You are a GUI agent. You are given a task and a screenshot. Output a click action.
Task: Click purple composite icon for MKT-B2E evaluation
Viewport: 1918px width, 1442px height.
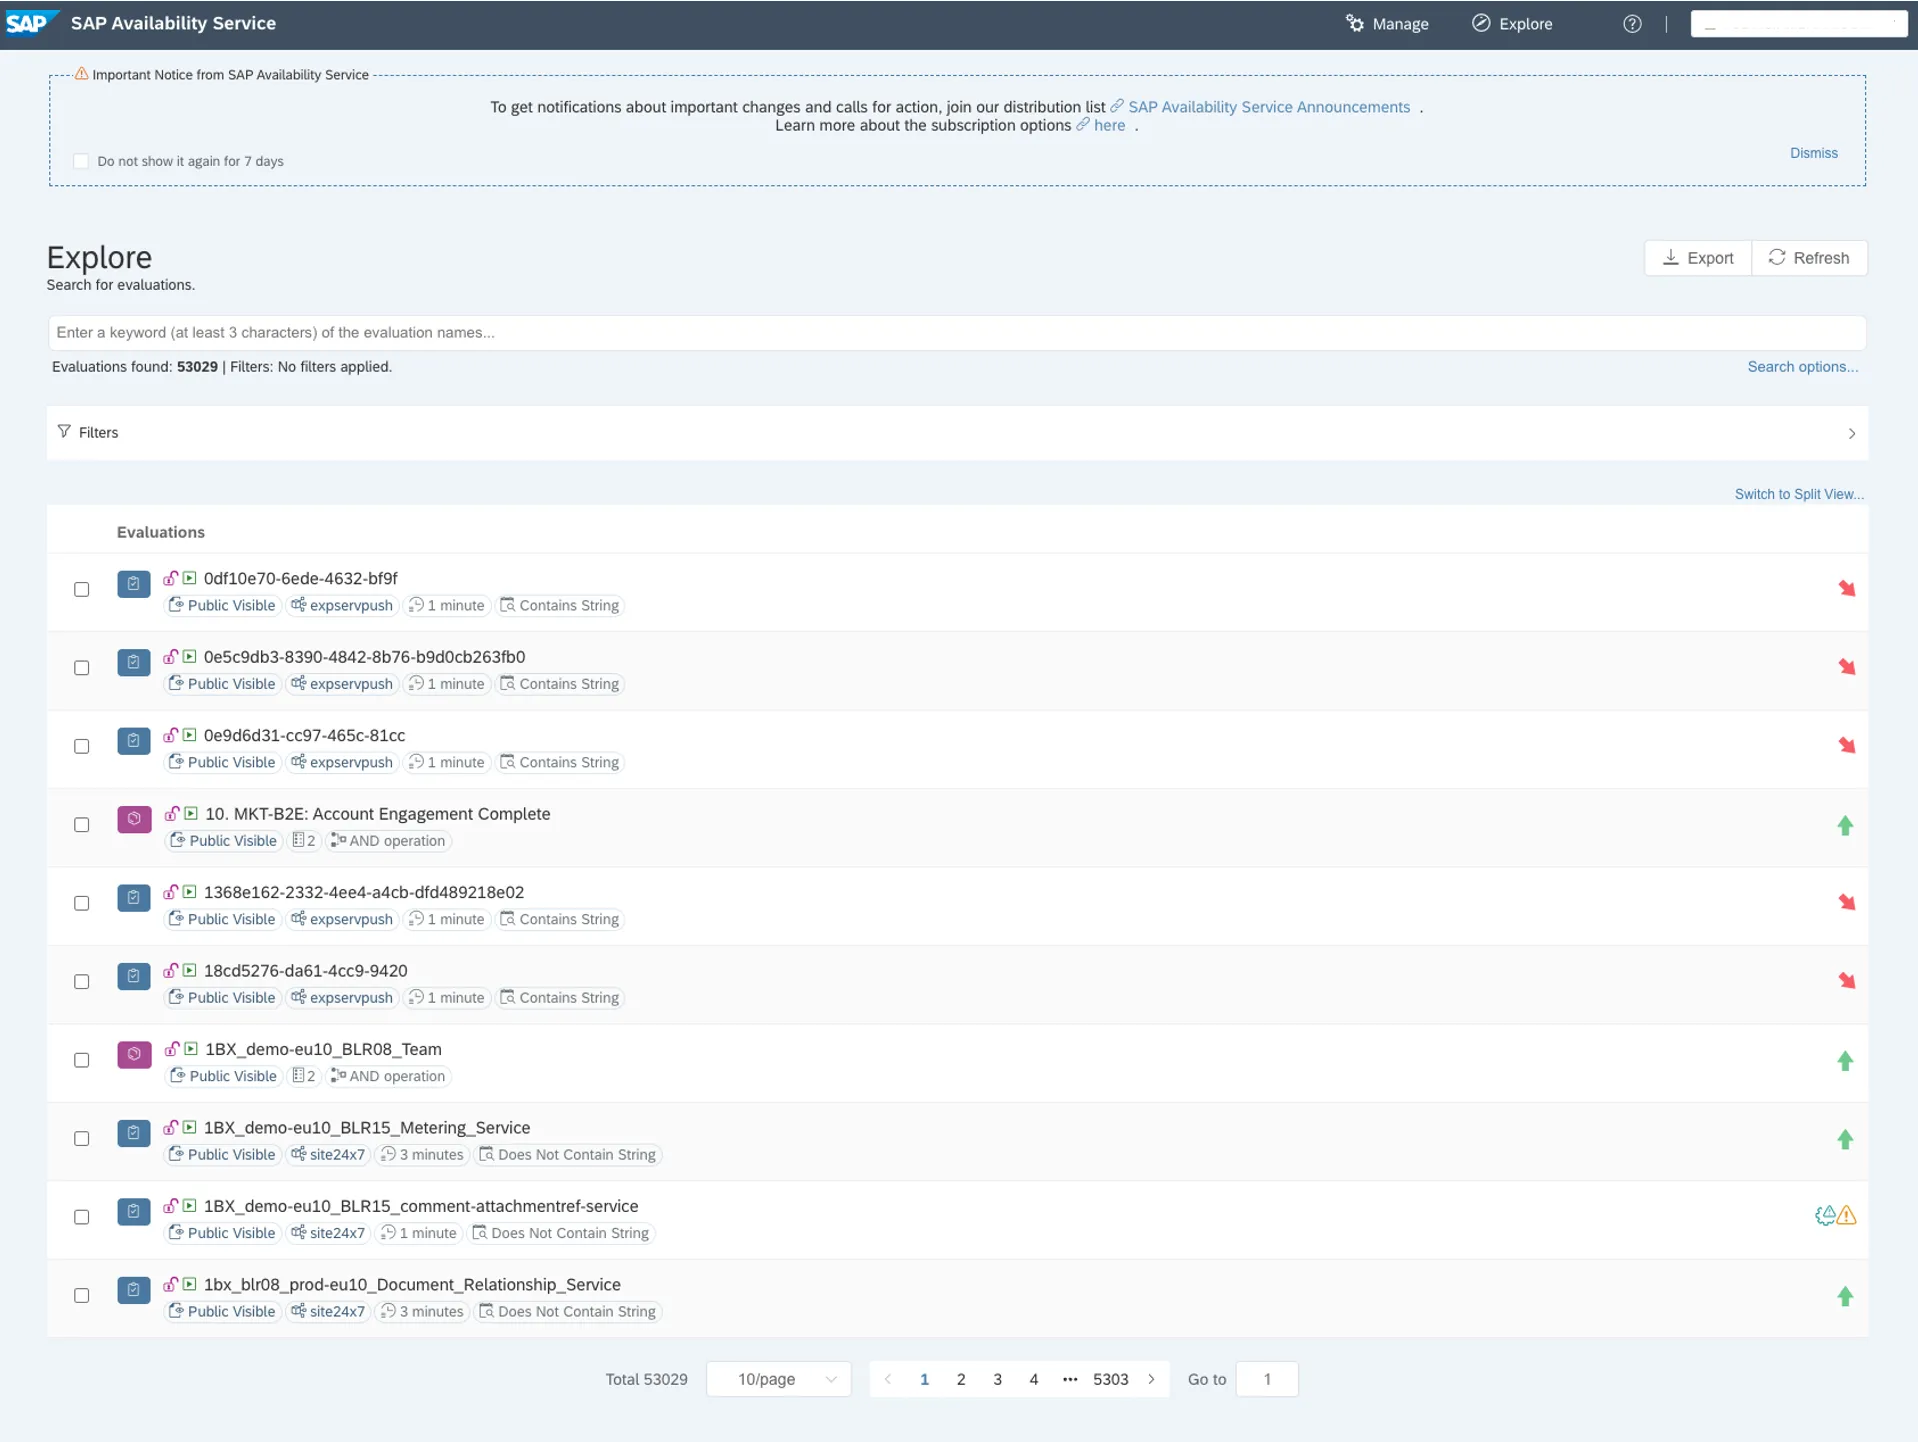[x=134, y=819]
